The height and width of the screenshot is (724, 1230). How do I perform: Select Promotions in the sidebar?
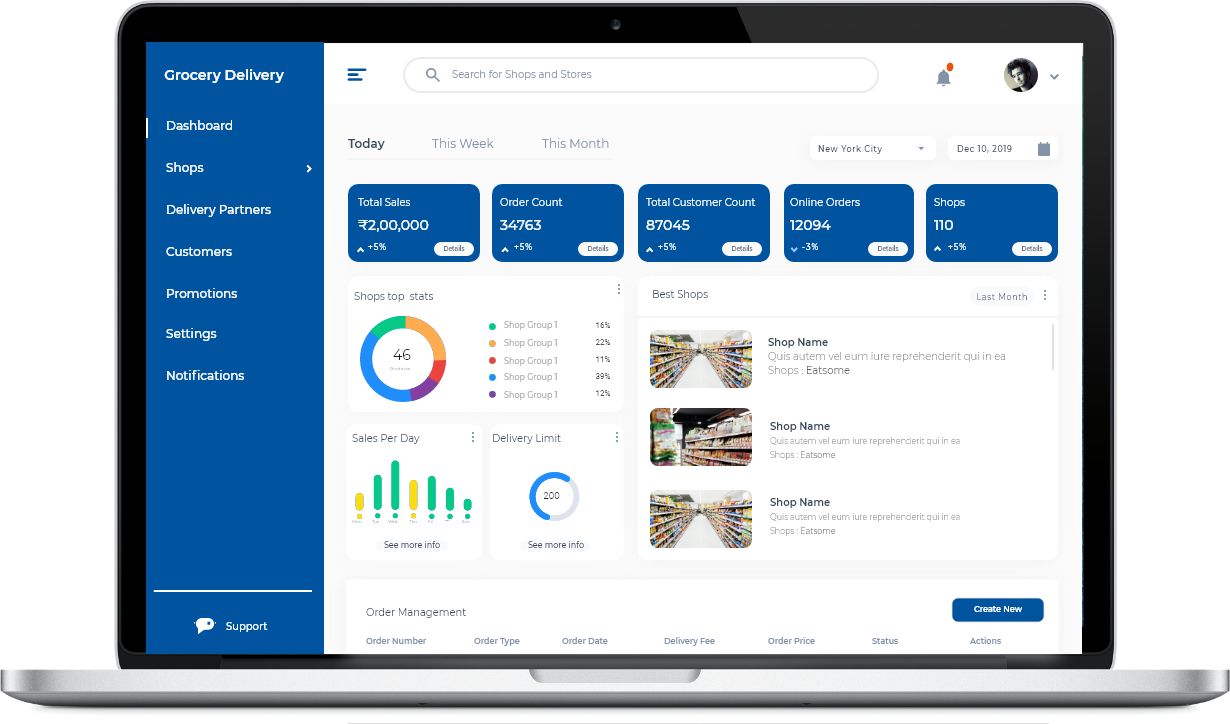point(201,293)
